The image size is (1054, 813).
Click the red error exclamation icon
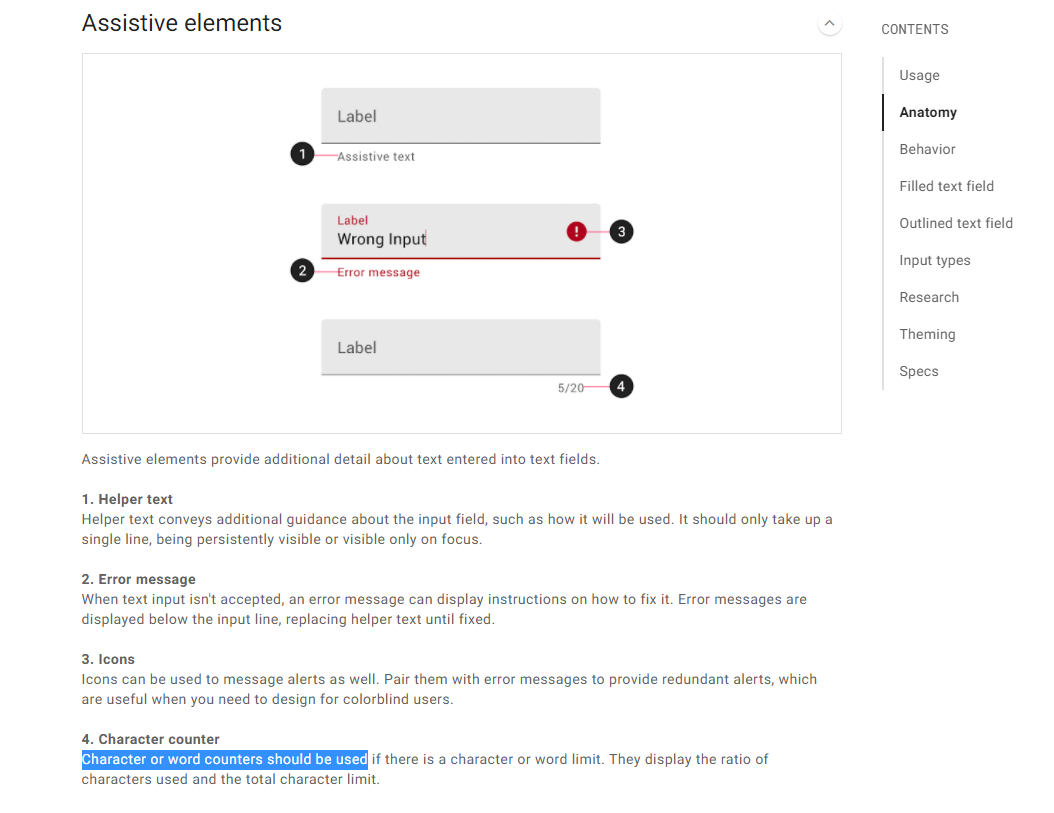tap(576, 231)
